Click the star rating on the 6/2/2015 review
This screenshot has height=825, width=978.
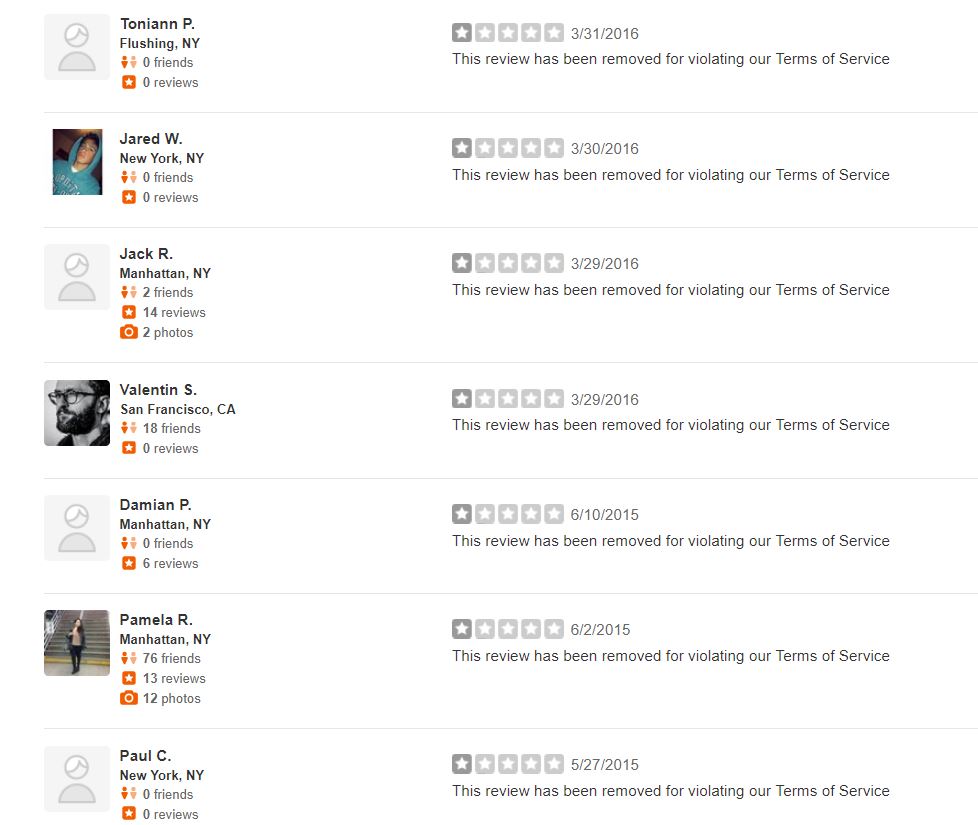click(x=508, y=629)
